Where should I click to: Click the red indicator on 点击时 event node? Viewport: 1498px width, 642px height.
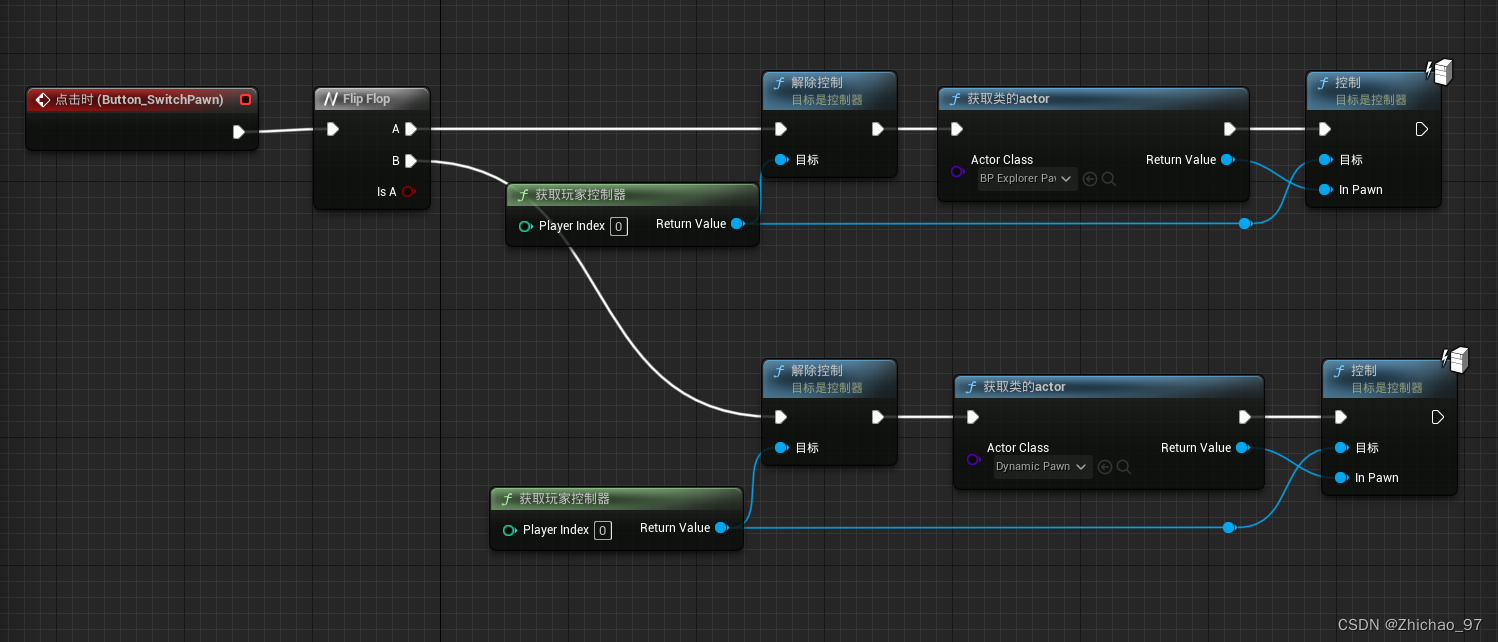click(245, 99)
